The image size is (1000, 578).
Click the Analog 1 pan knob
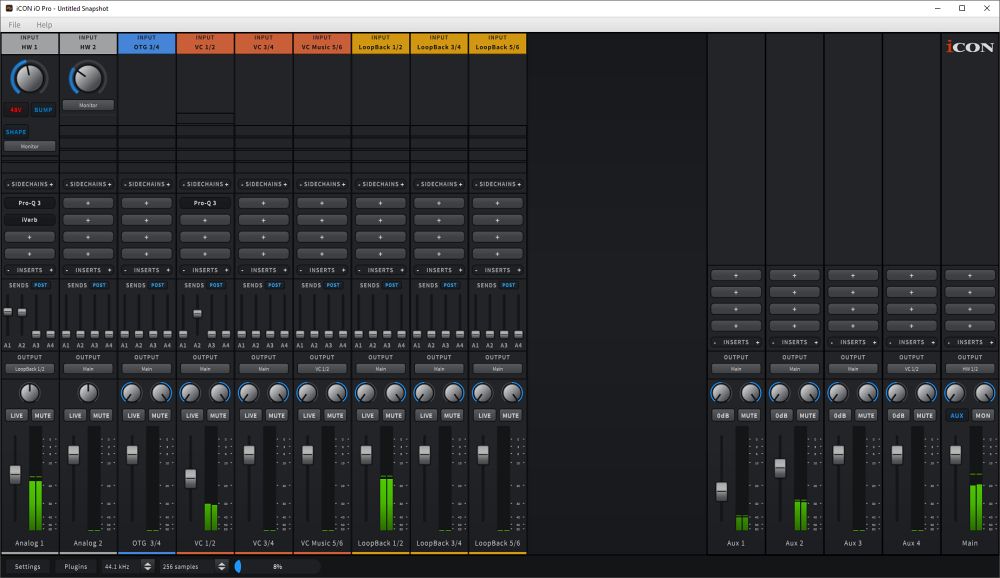point(29,393)
